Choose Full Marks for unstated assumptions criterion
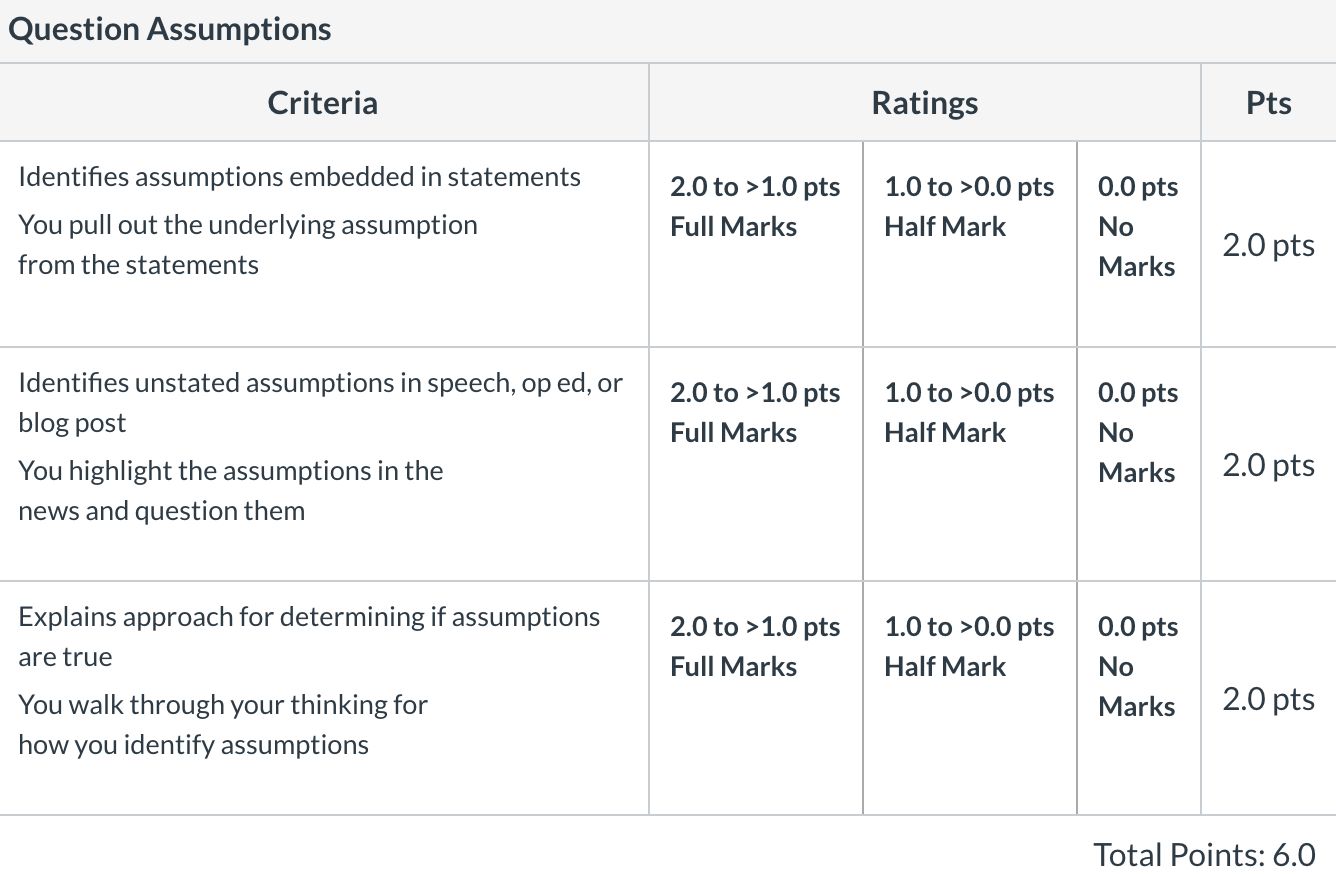This screenshot has height=874, width=1336. pyautogui.click(x=755, y=464)
